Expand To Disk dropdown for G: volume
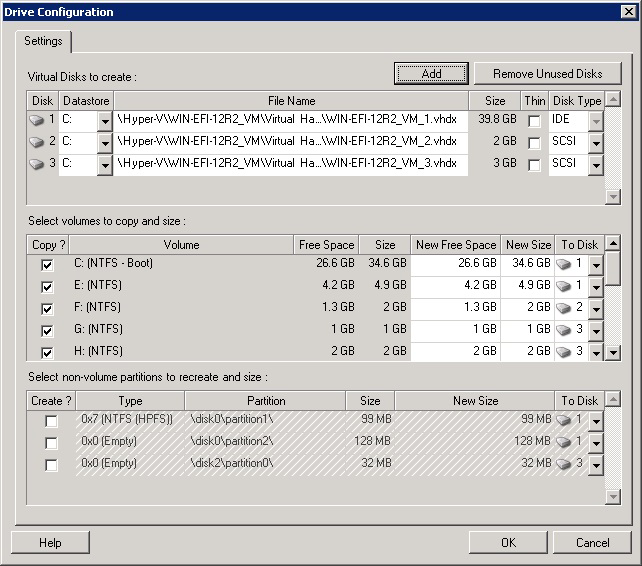 (x=596, y=331)
